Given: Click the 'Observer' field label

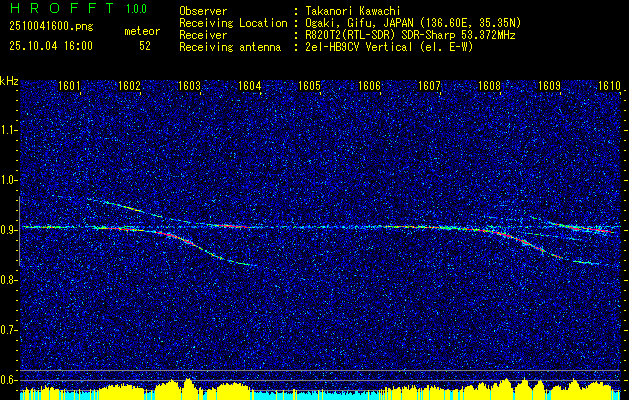Looking at the screenshot, I should click(x=203, y=11).
